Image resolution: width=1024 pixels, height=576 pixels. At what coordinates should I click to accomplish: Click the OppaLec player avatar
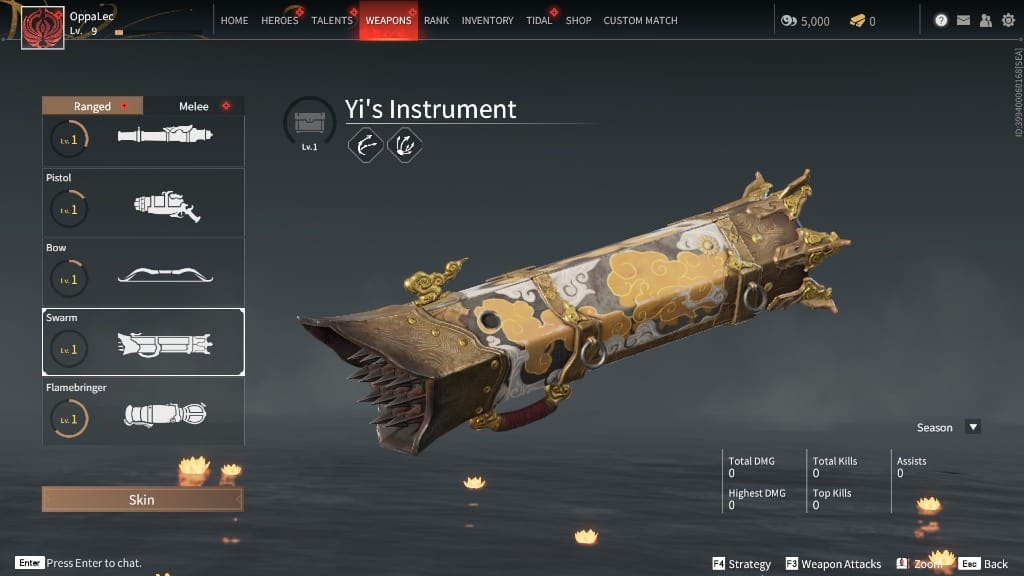pos(43,27)
